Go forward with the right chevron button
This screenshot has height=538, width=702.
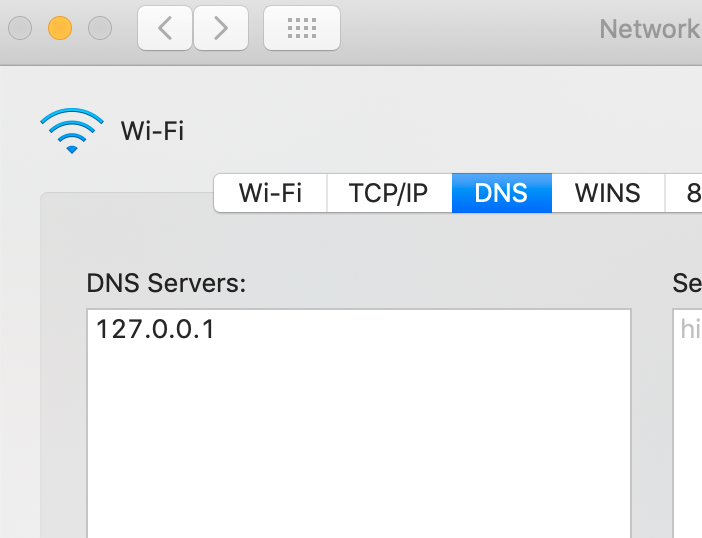(221, 28)
